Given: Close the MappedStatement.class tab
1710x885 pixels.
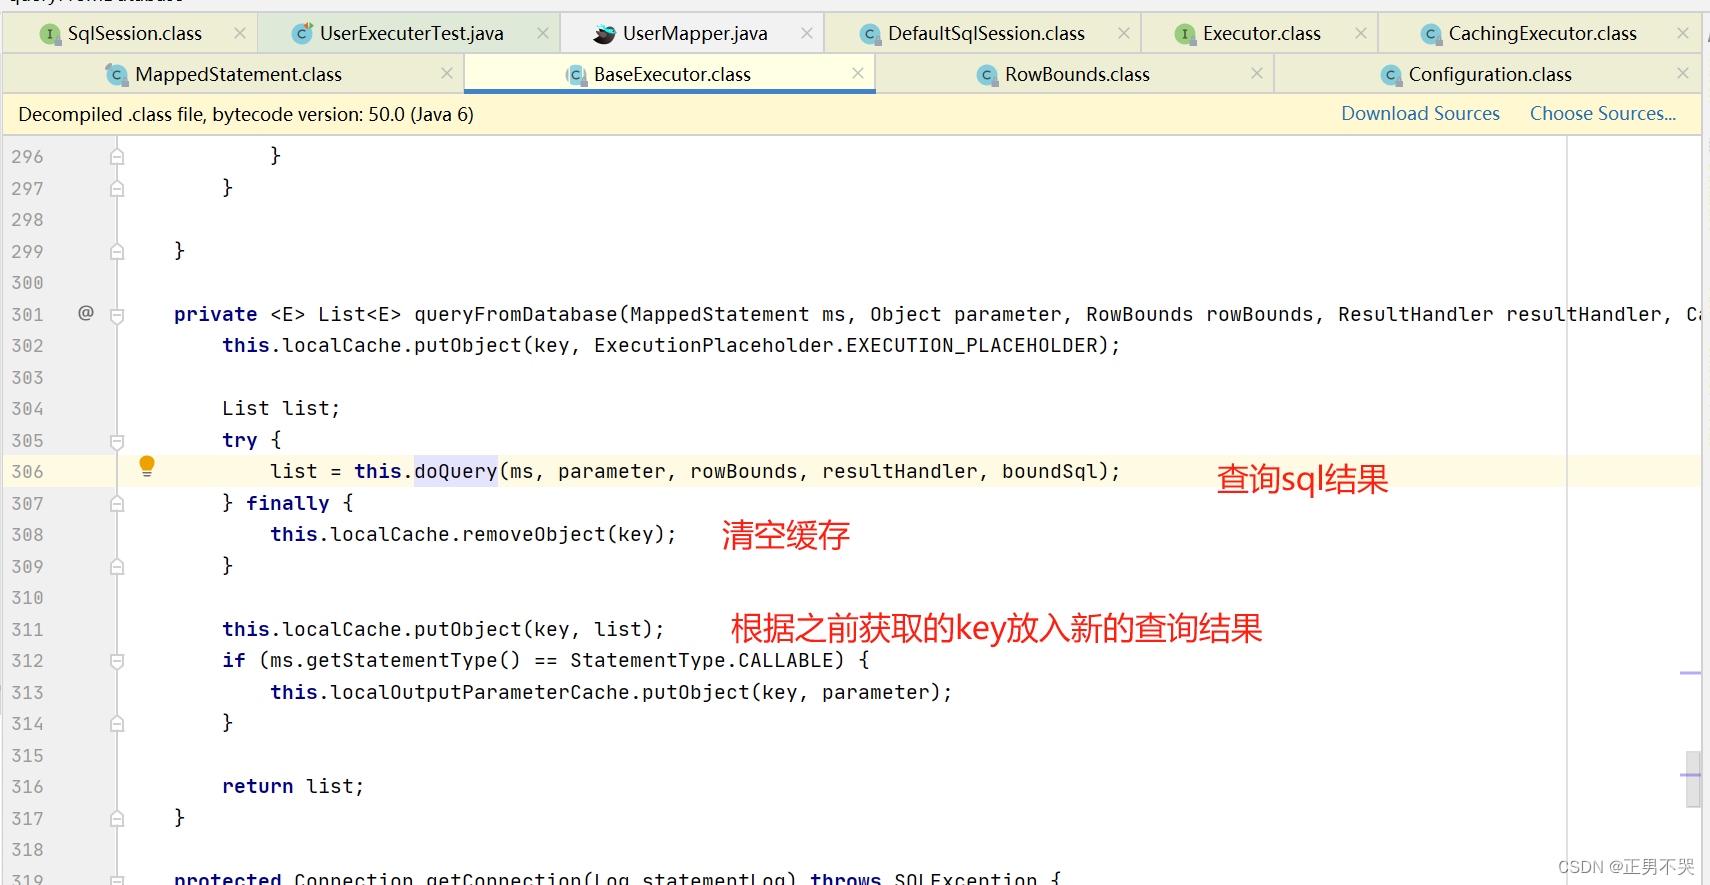Looking at the screenshot, I should pyautogui.click(x=447, y=73).
